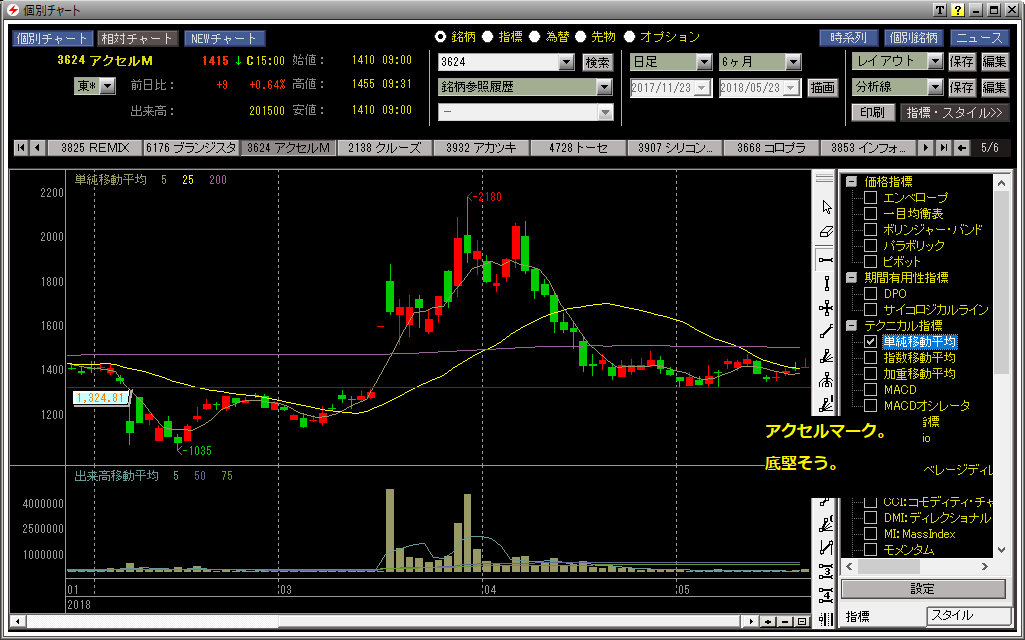Enable the 指数移動平均 checkbox

(870, 358)
